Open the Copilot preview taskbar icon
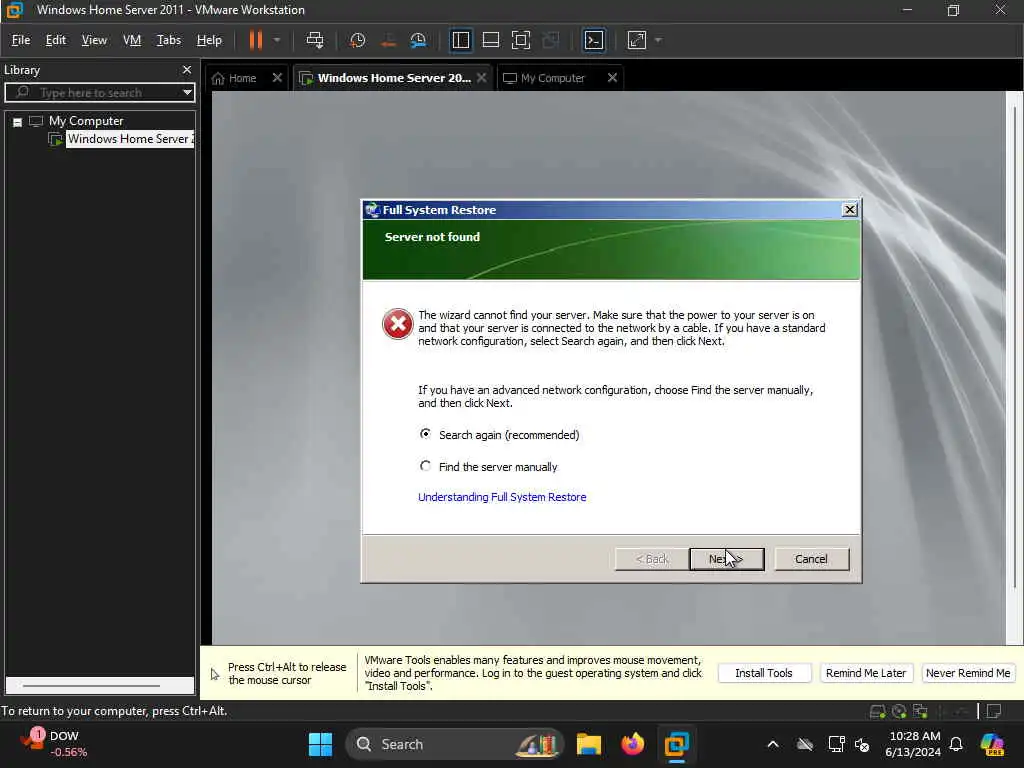Screen dimensions: 1024x768 tap(992, 744)
